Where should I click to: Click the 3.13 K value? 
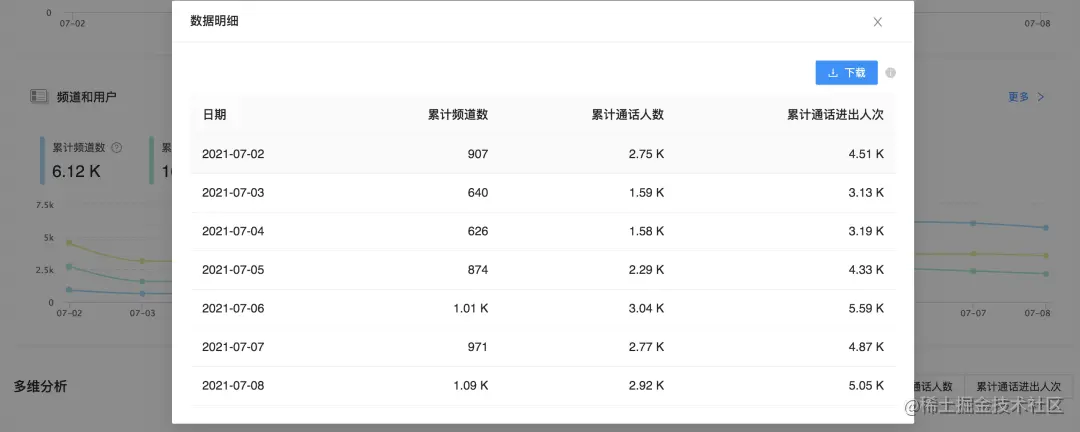[x=866, y=193]
